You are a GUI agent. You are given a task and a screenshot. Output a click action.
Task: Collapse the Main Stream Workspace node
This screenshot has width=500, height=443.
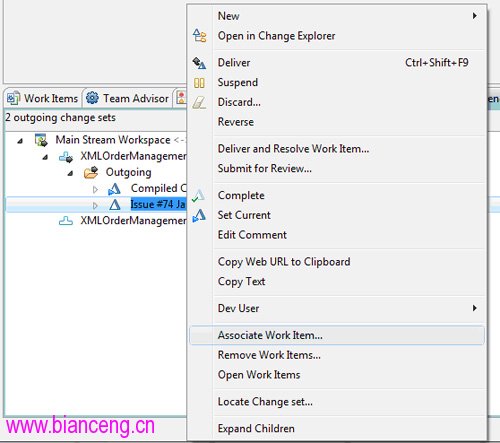[20, 141]
